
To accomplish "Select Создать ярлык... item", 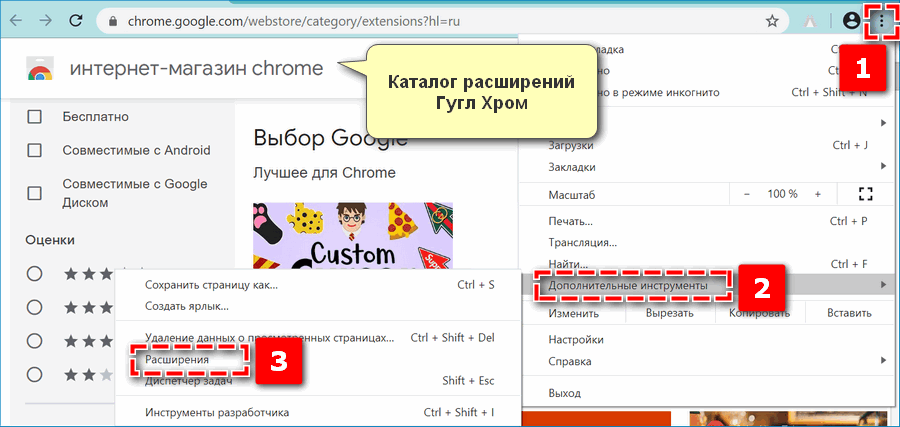I will 319,306.
